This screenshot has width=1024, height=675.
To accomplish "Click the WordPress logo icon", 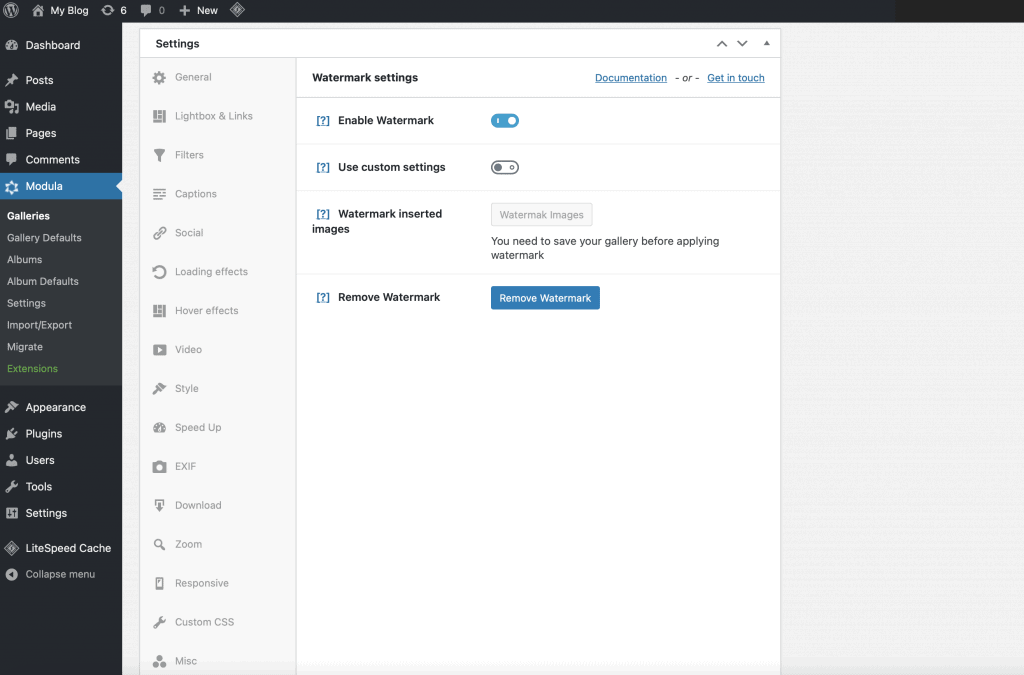I will (x=12, y=10).
